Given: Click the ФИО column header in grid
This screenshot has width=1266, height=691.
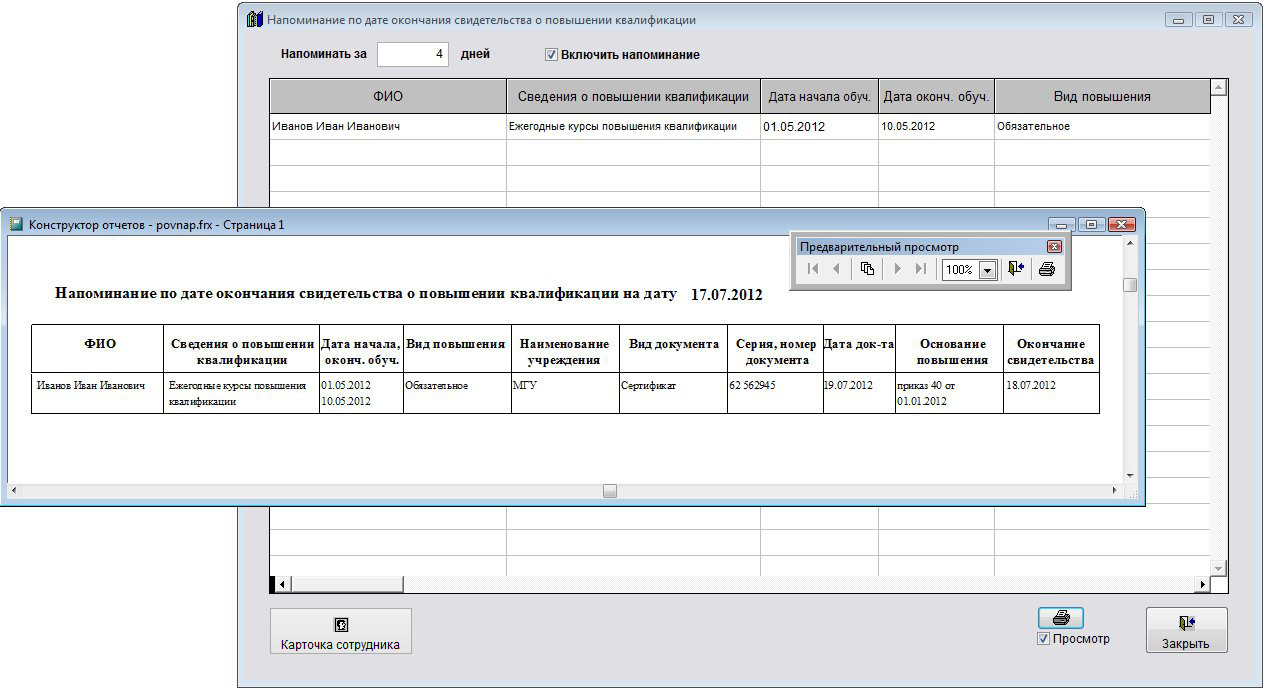Looking at the screenshot, I should point(388,97).
